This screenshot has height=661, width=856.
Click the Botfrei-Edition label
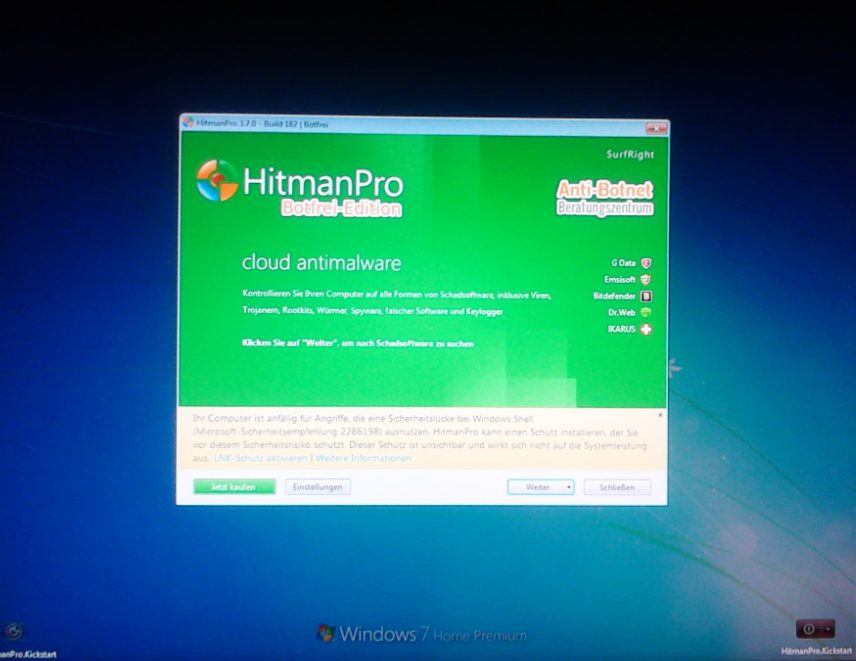[x=341, y=209]
